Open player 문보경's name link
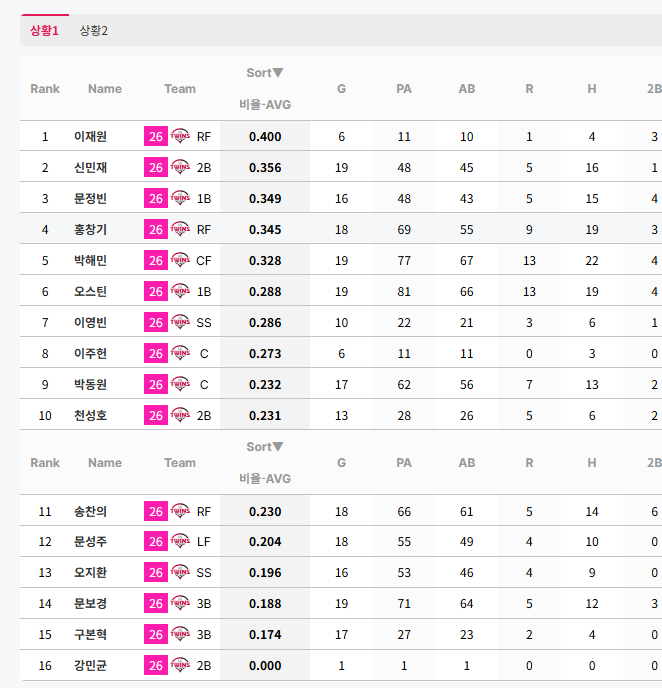 (90, 603)
